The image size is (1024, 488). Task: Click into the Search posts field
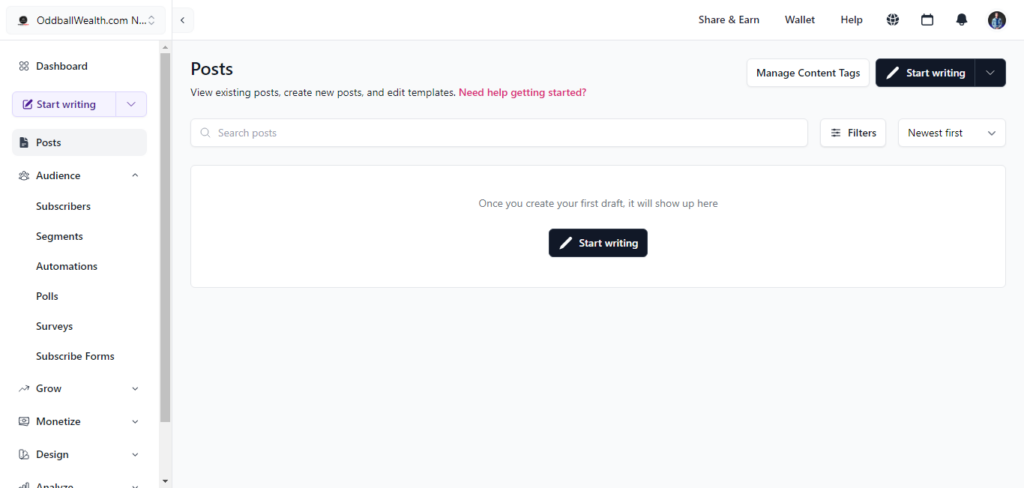(499, 133)
